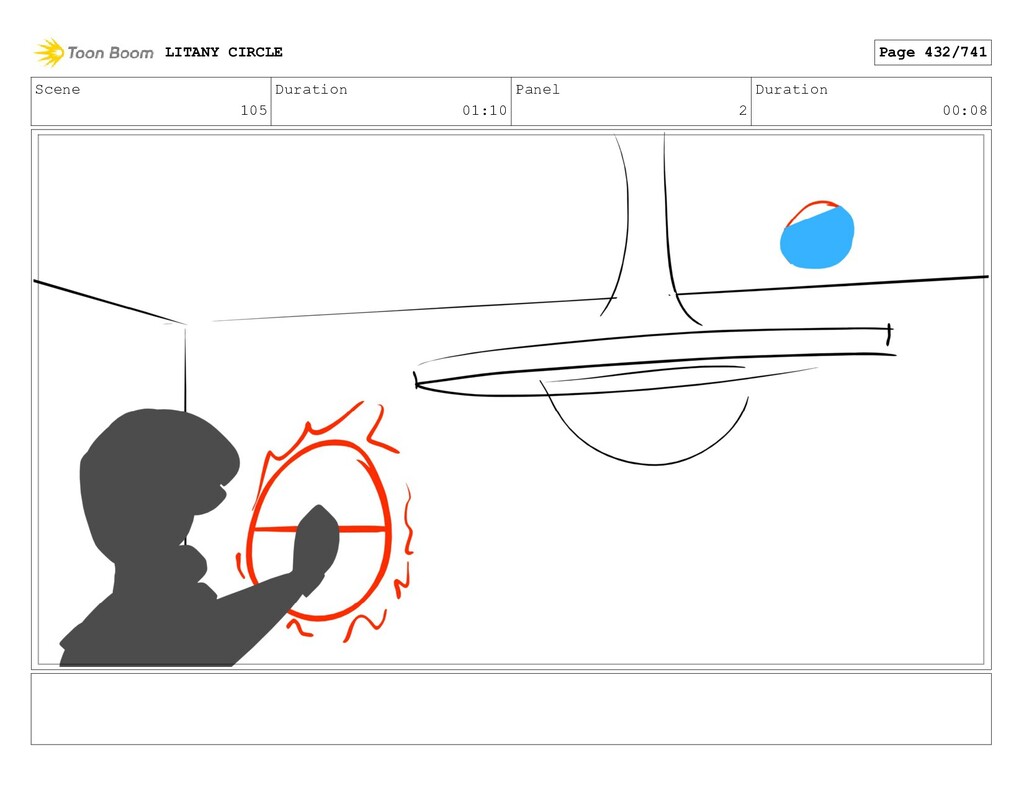The image size is (1024, 791).
Task: Select the LITANY CIRCLE title text
Action: (223, 52)
